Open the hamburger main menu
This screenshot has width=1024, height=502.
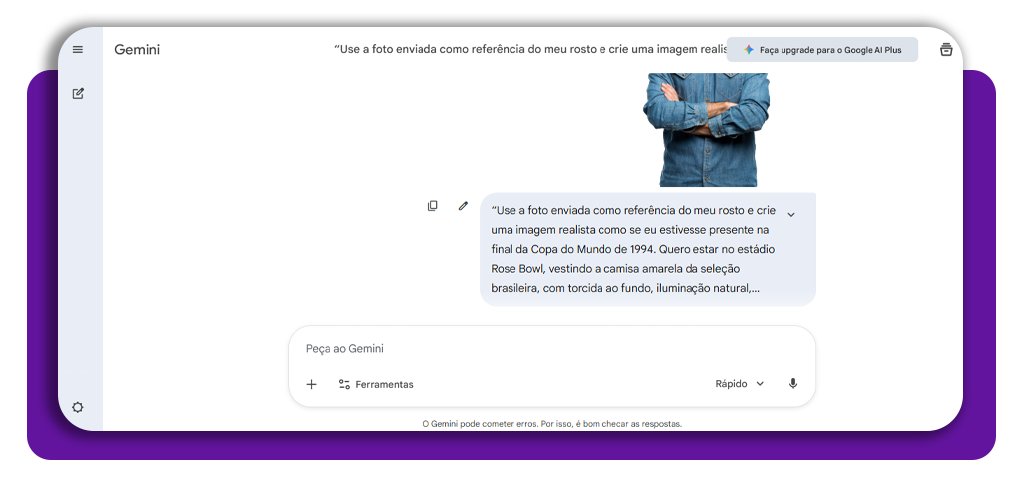click(78, 50)
